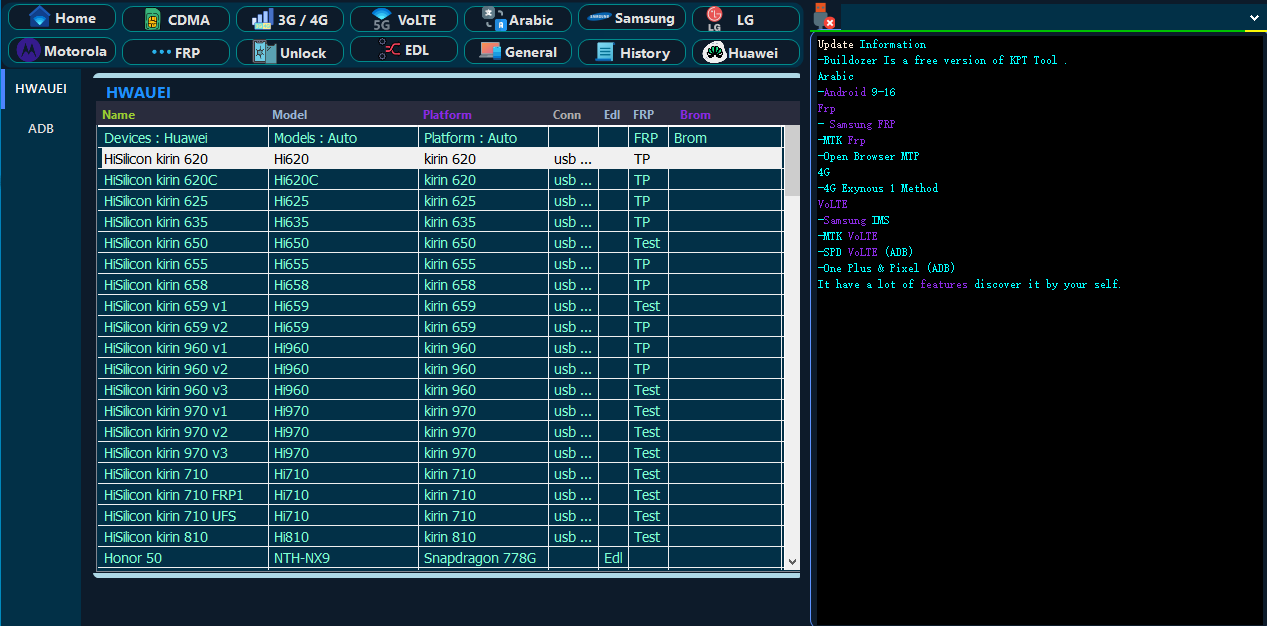This screenshot has width=1267, height=626.
Task: Click the History button's list icon
Action: (604, 52)
